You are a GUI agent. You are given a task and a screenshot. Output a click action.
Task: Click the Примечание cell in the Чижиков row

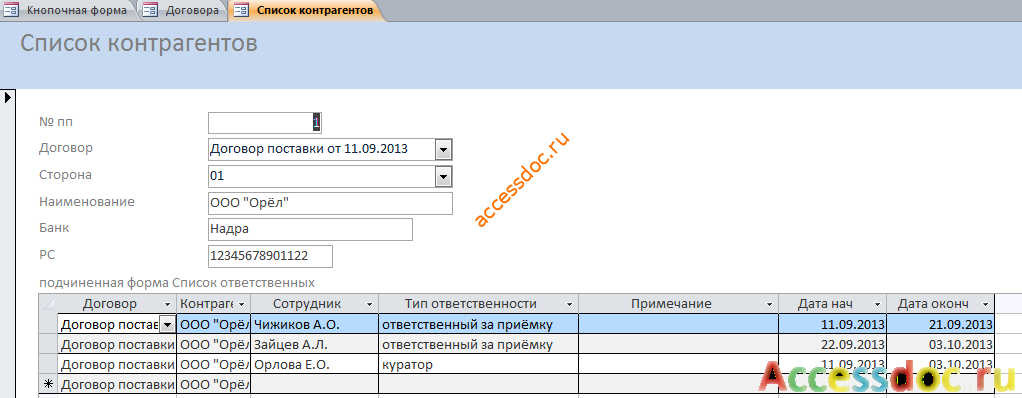click(679, 324)
